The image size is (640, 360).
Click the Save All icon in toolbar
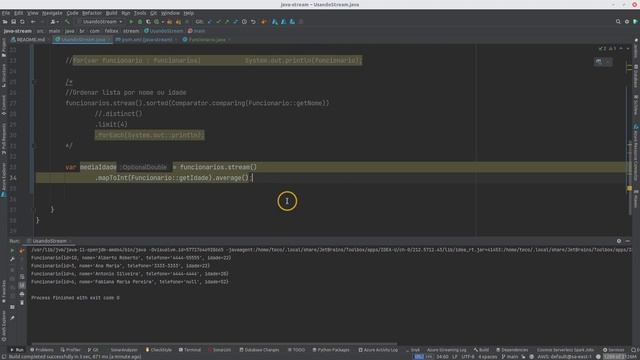click(13, 22)
